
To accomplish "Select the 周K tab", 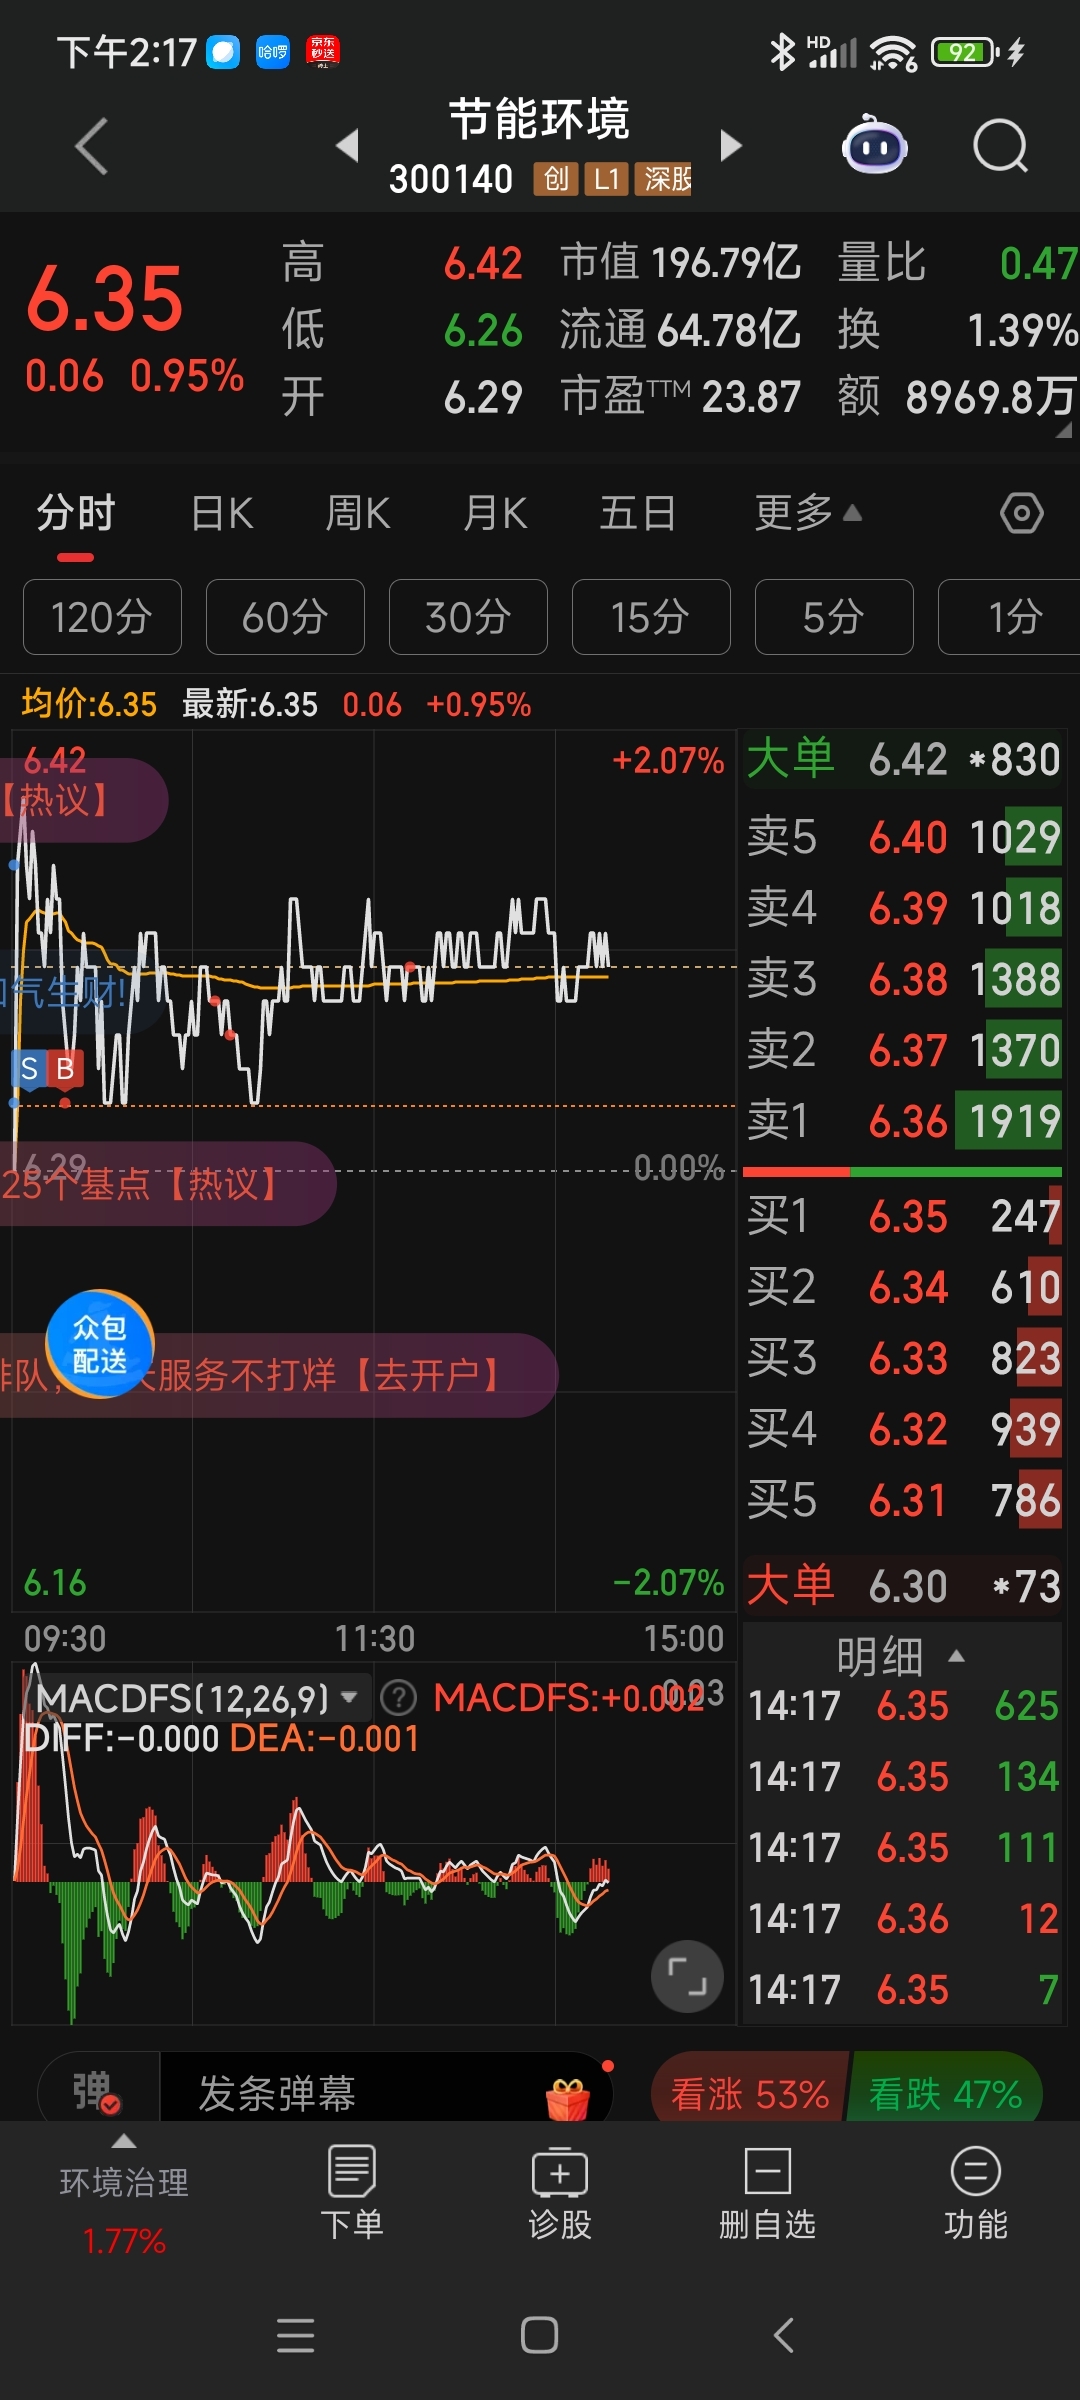I will (358, 514).
